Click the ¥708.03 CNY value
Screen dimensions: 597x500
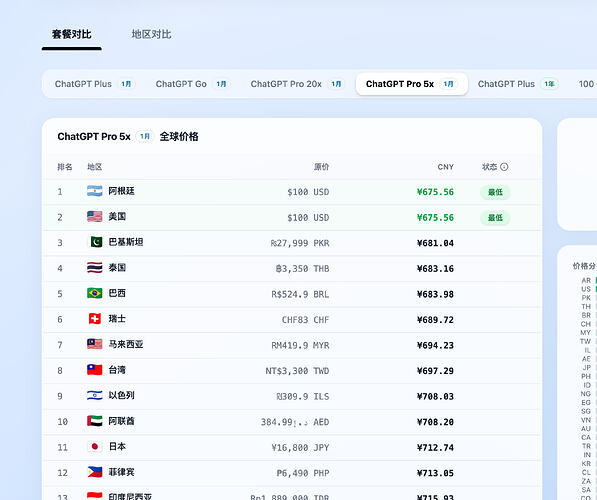click(x=435, y=396)
